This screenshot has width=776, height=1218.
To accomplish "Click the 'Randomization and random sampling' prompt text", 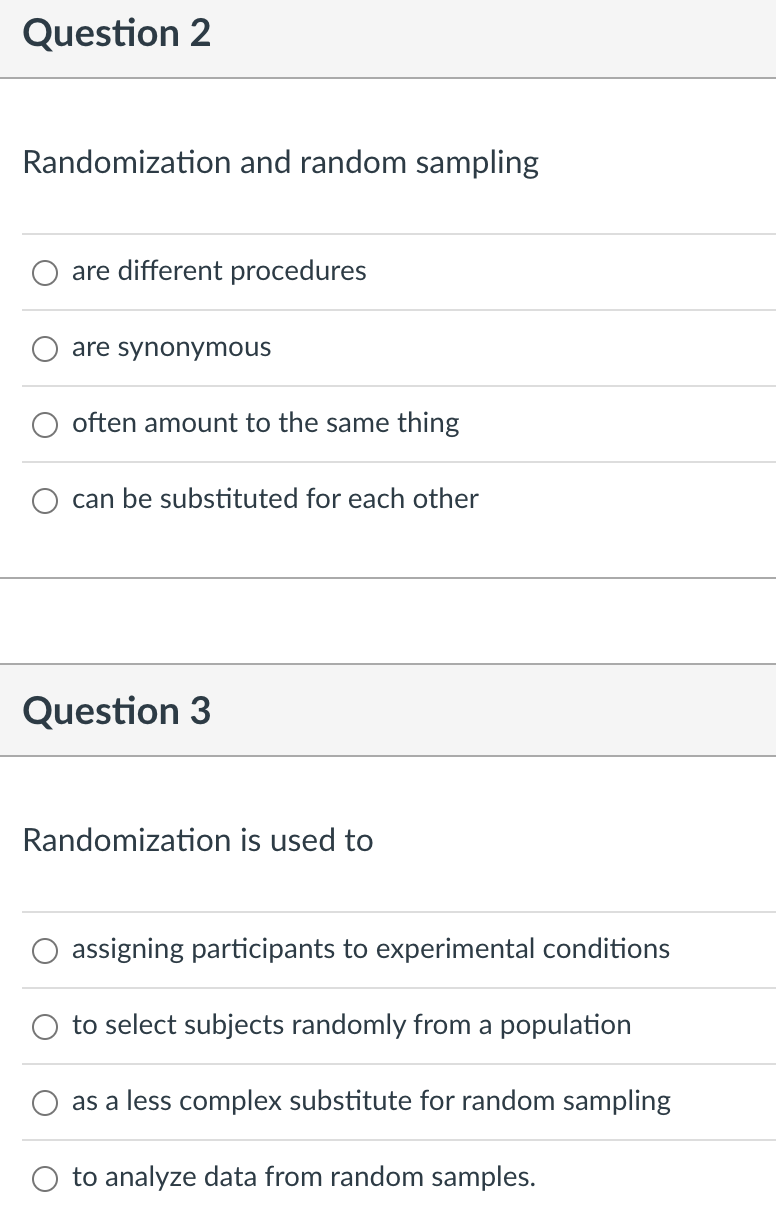I will coord(280,163).
